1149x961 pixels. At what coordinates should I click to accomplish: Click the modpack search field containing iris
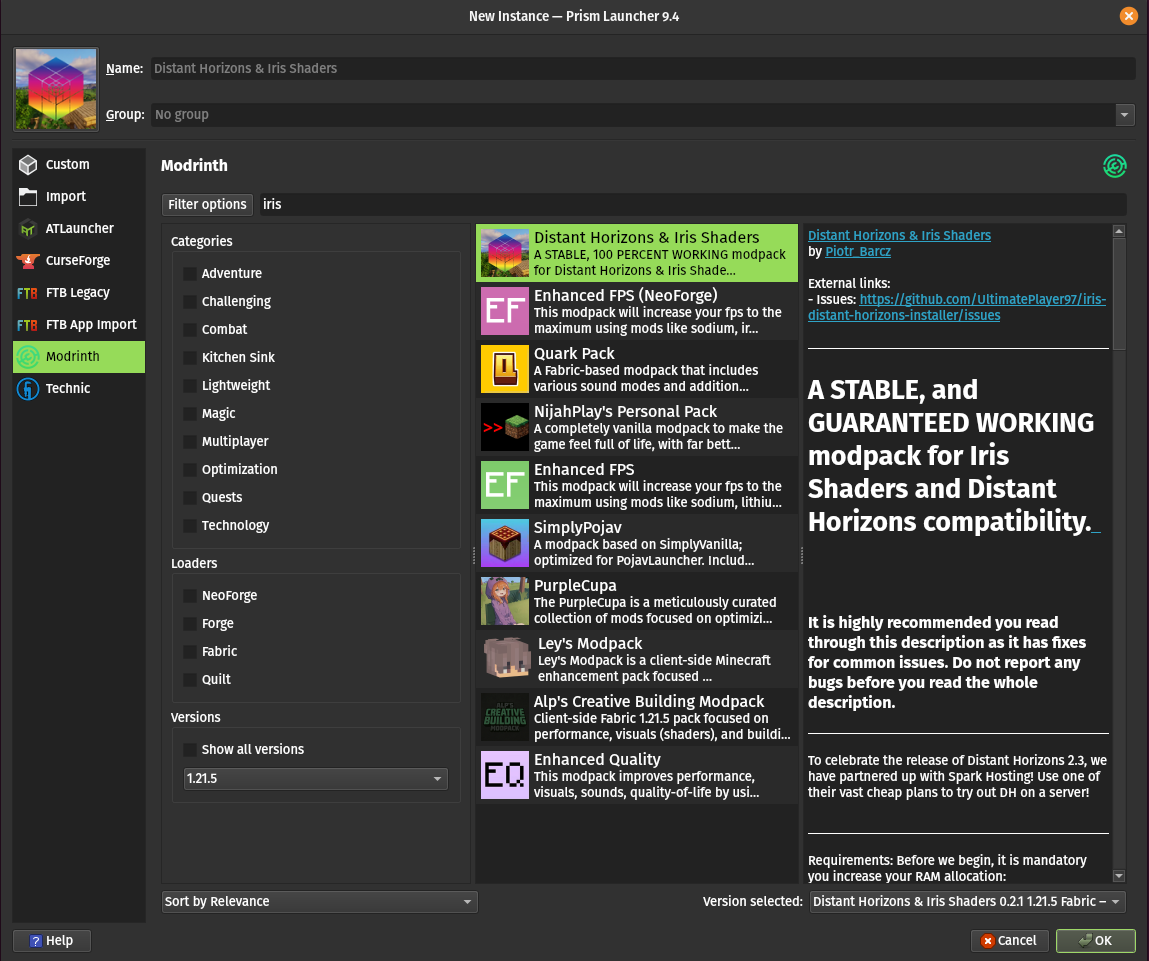(692, 204)
